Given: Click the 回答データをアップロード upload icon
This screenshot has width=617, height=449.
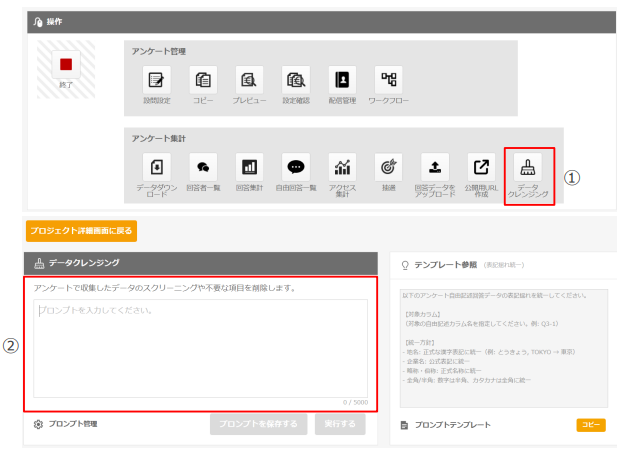Looking at the screenshot, I should click(x=435, y=167).
